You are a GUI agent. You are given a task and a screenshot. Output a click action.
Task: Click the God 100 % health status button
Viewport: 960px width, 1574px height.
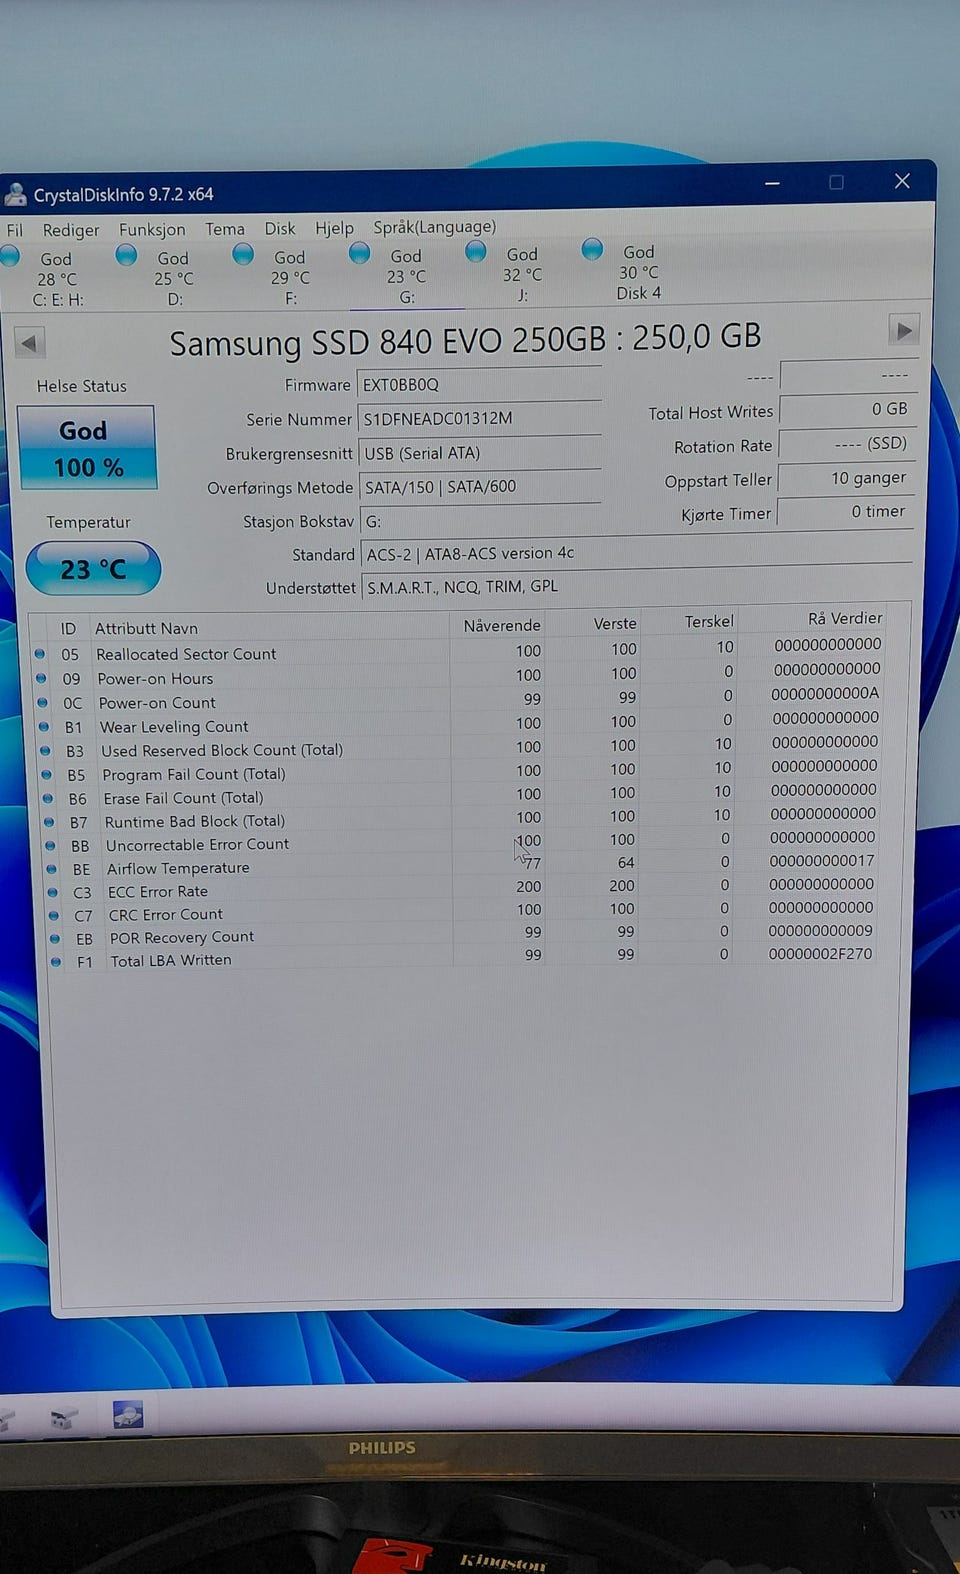coord(87,448)
